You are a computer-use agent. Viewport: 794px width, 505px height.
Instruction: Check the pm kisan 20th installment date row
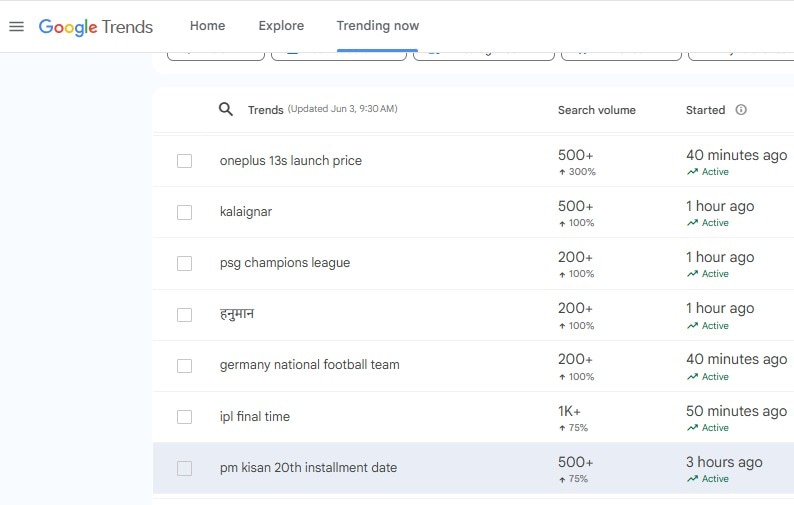pyautogui.click(x=184, y=468)
